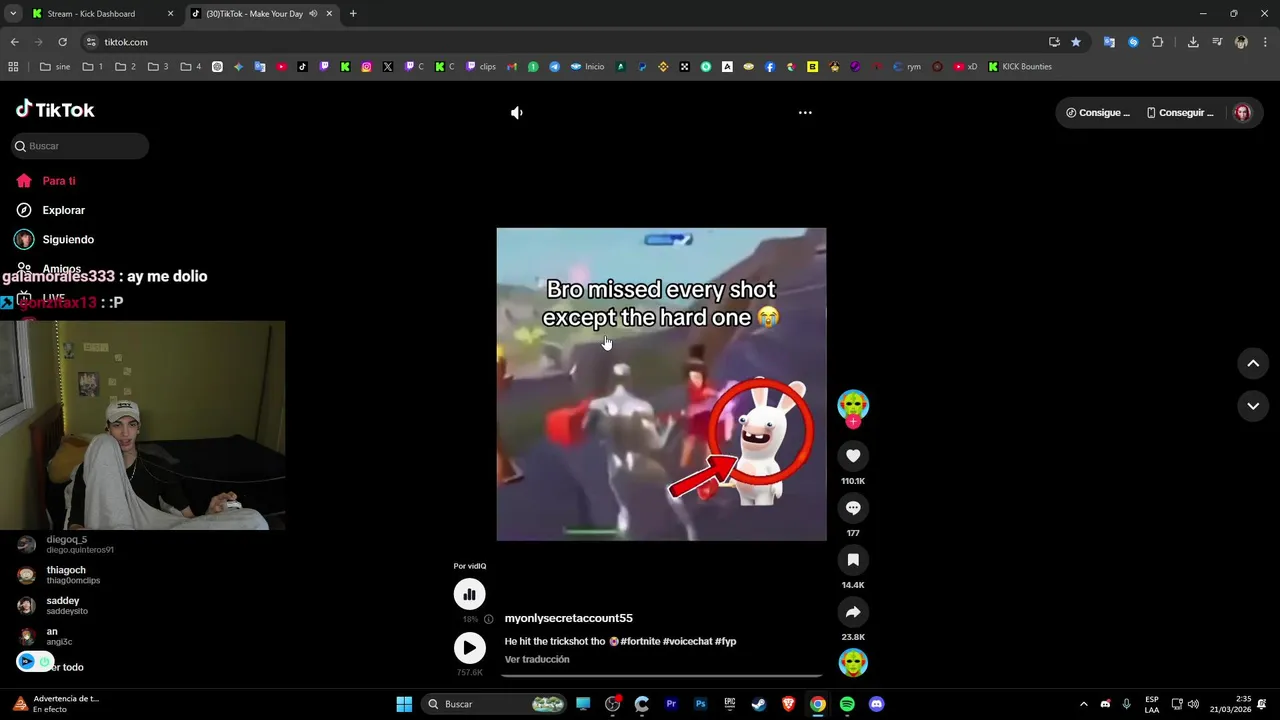Open Discord from the taskbar
The image size is (1280, 720).
point(877,704)
